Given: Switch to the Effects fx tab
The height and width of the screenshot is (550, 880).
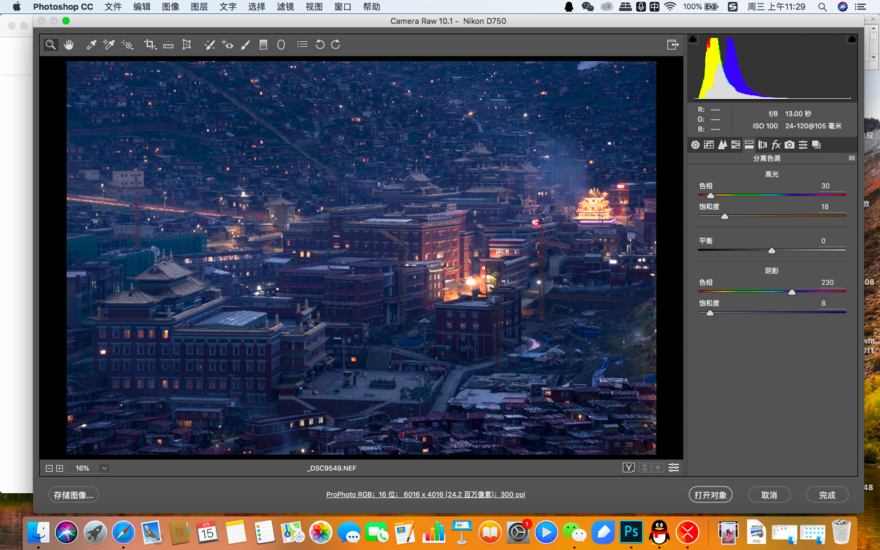Looking at the screenshot, I should click(776, 145).
